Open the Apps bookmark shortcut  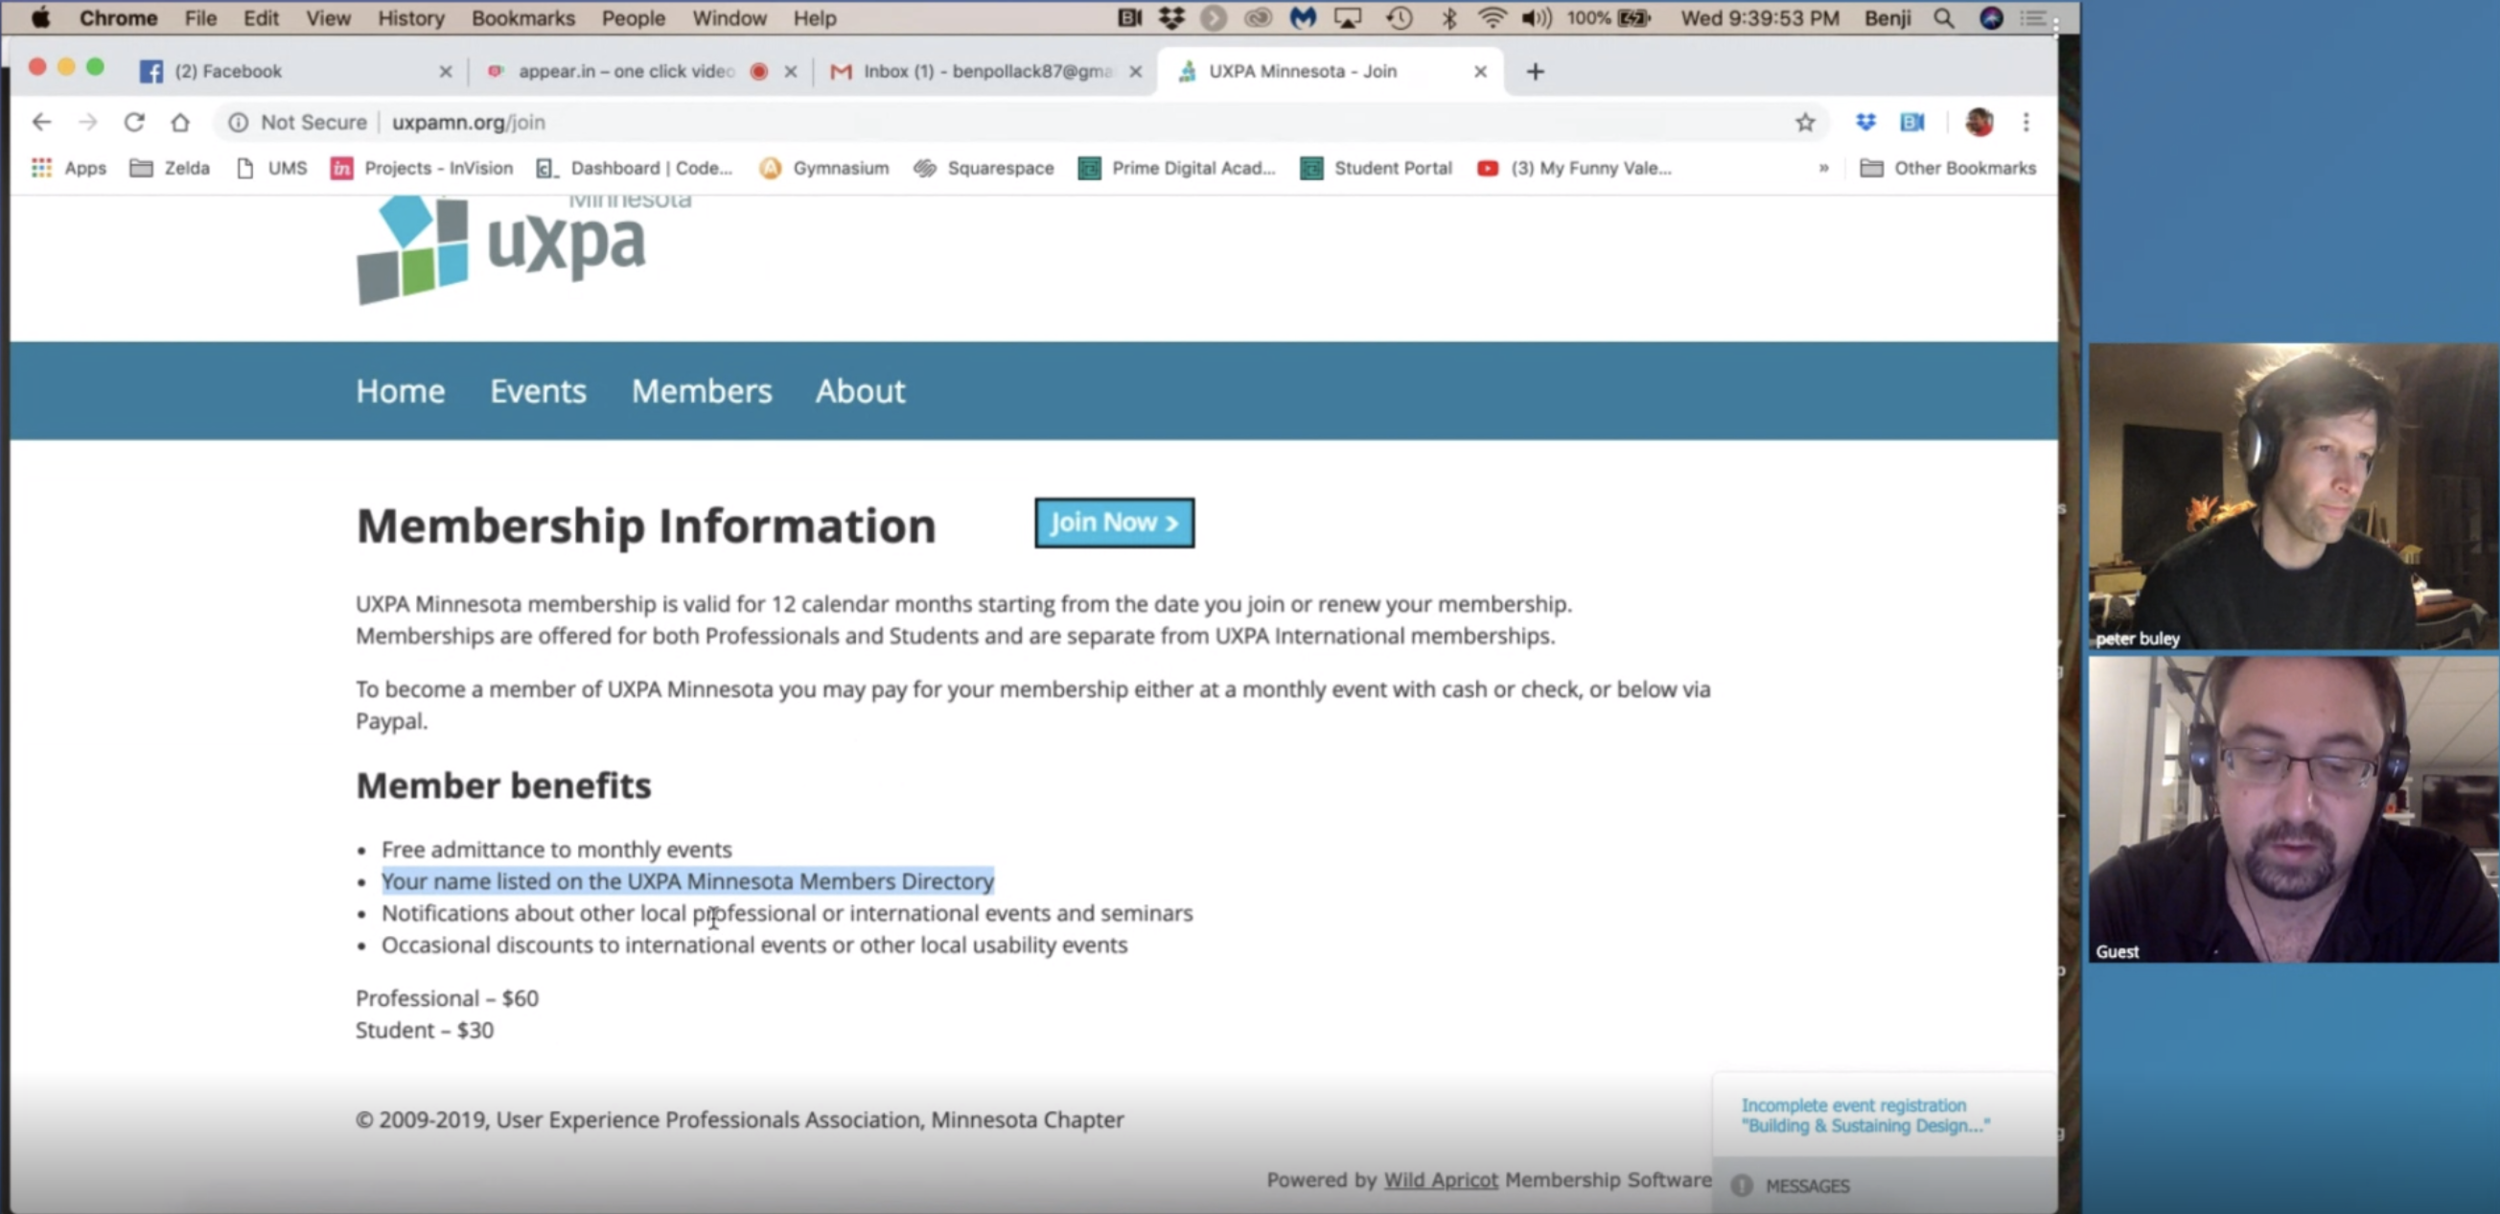69,168
